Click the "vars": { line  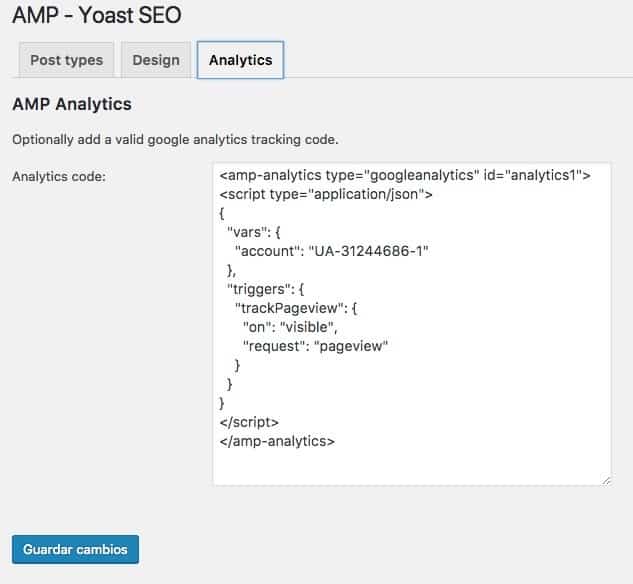pos(254,232)
